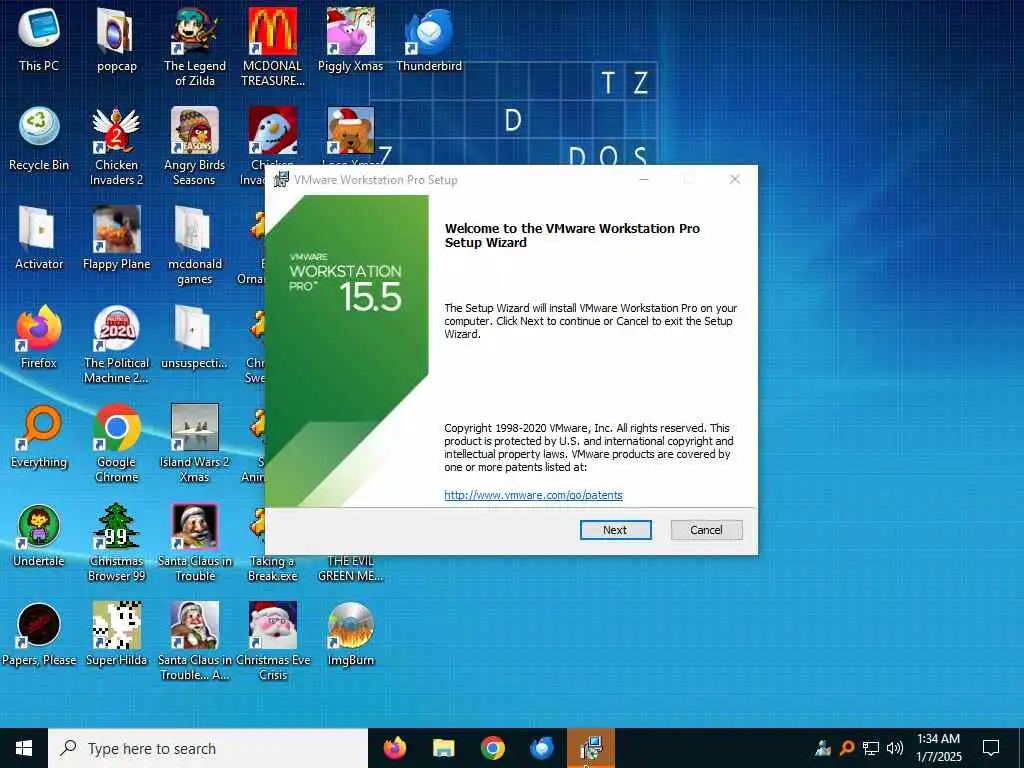Select THE EVIL GREEN ME... desktop item

point(351,568)
